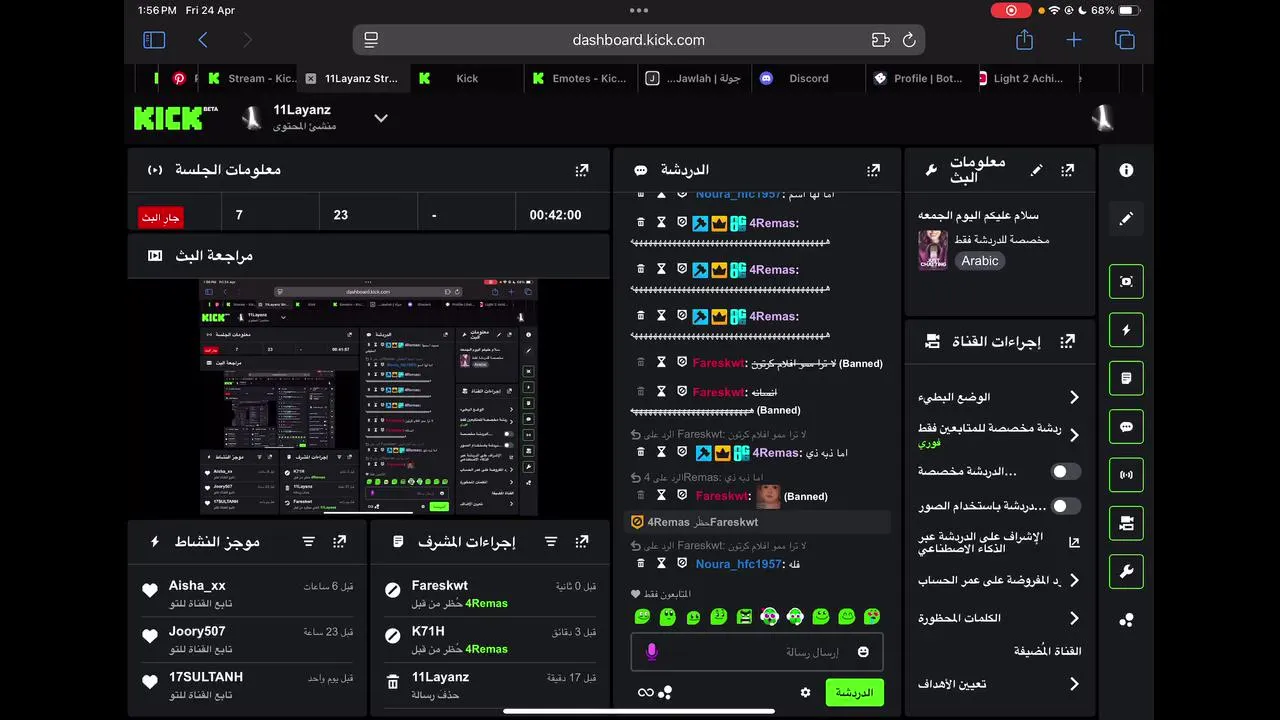The image size is (1280, 720).
Task: Toggle the lightning activity widget icon in sidebar
Action: (1126, 330)
